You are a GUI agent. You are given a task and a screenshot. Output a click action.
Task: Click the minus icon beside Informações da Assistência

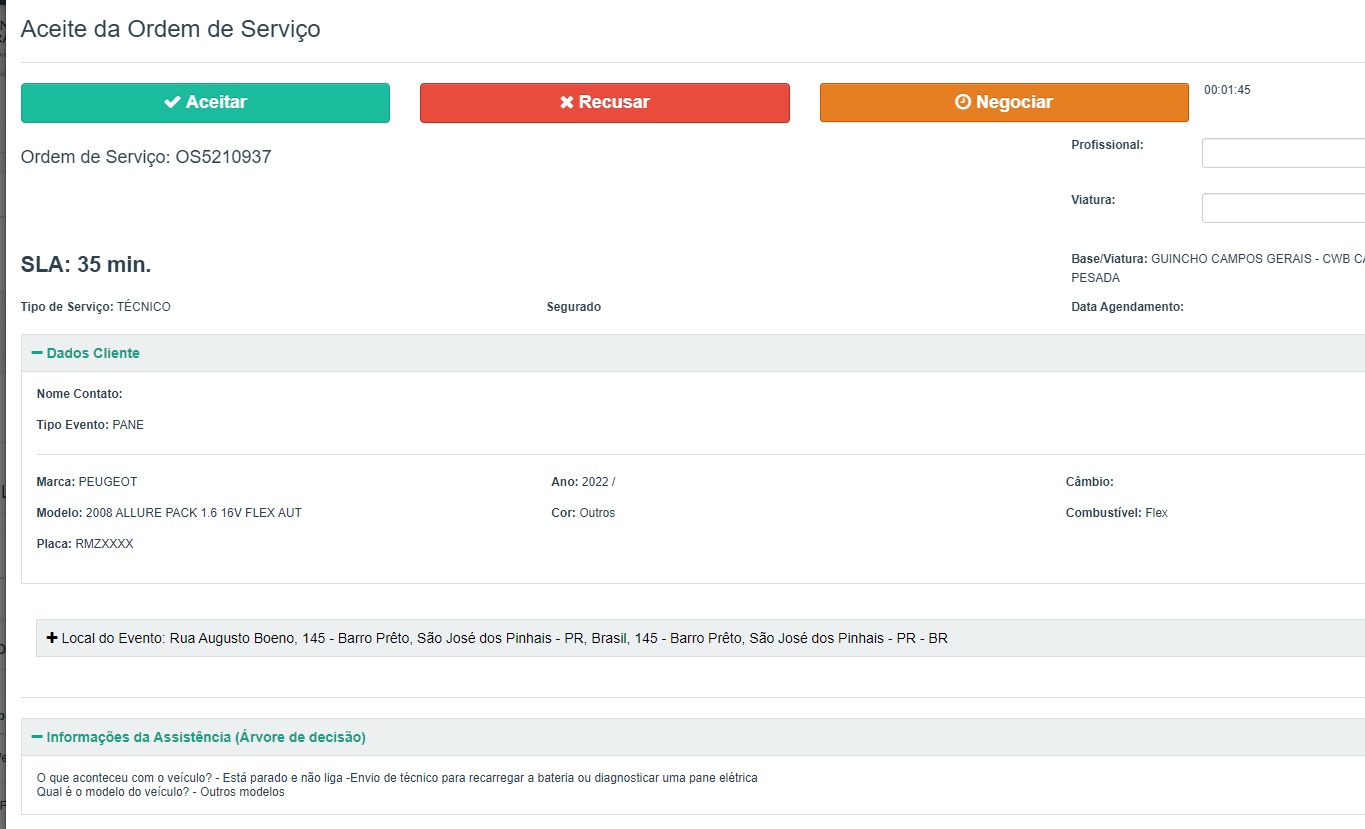pos(37,737)
